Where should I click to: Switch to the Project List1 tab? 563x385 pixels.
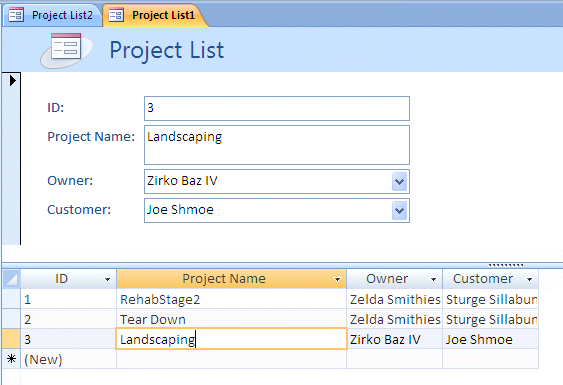click(x=154, y=15)
